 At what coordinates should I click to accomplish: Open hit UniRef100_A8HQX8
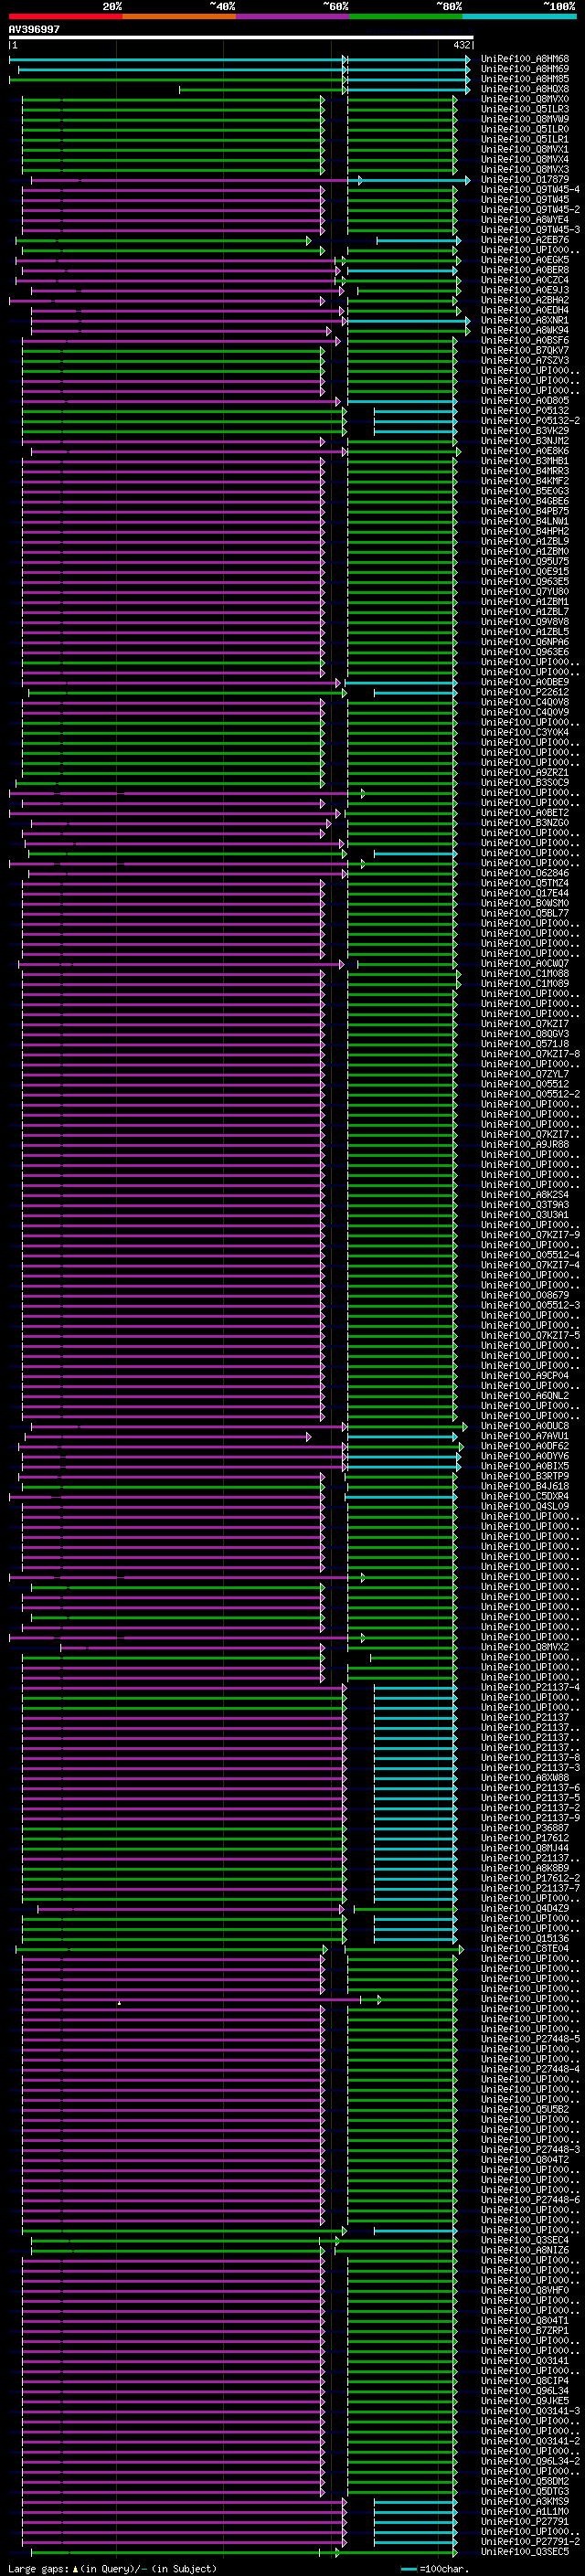tap(525, 89)
